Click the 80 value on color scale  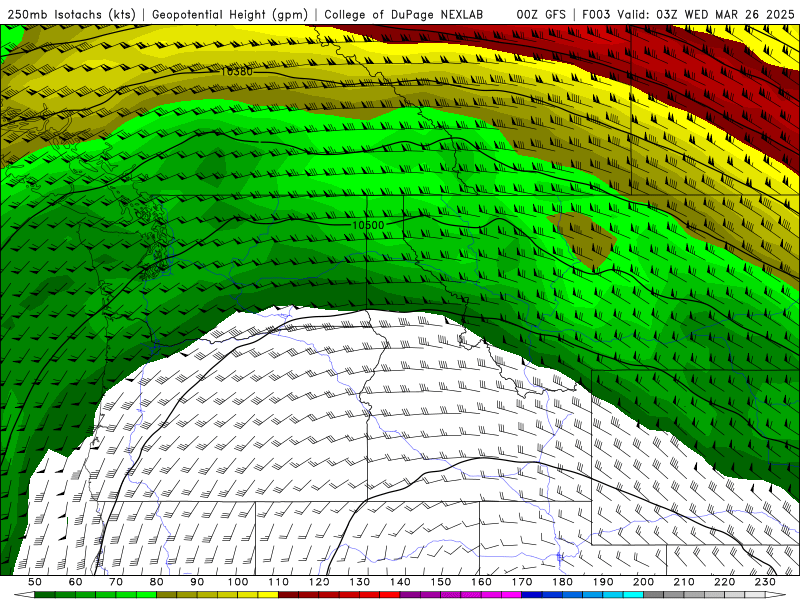(157, 582)
